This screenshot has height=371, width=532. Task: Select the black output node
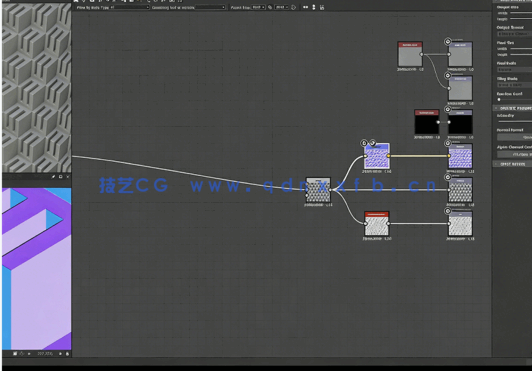(460, 122)
